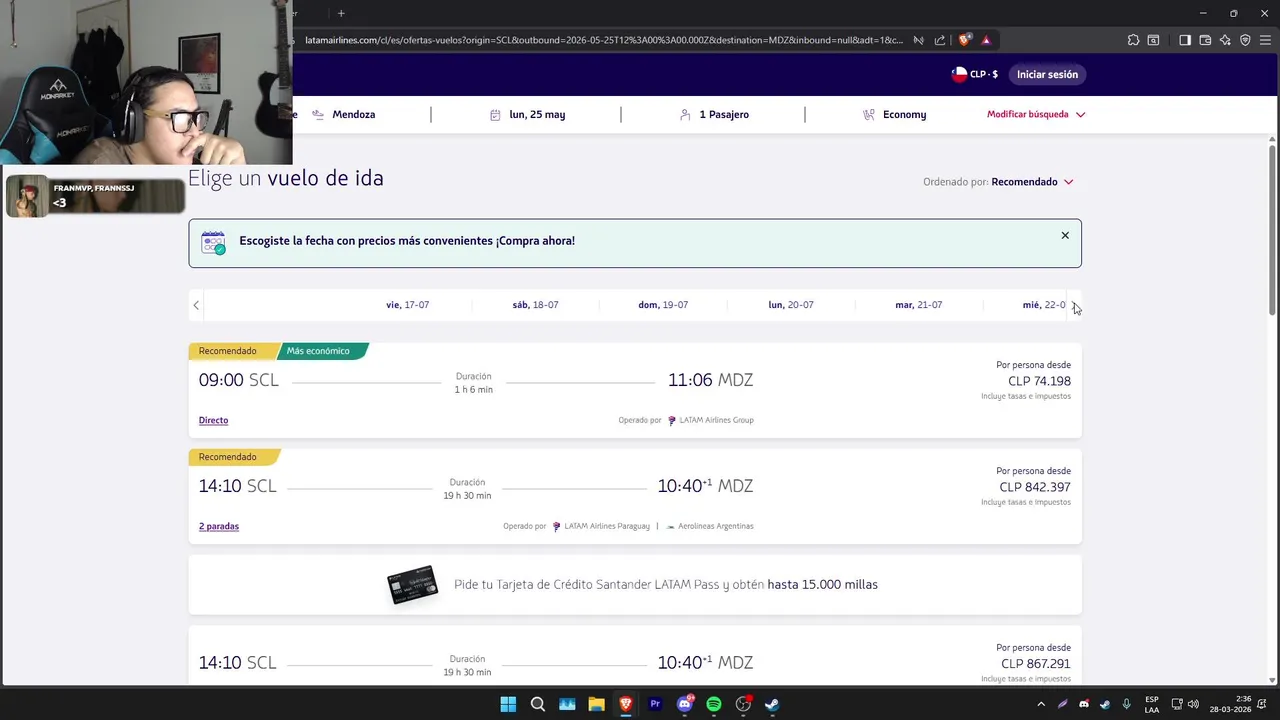1280x720 pixels.
Task: Go to next dates with right arrow
Action: point(1074,305)
